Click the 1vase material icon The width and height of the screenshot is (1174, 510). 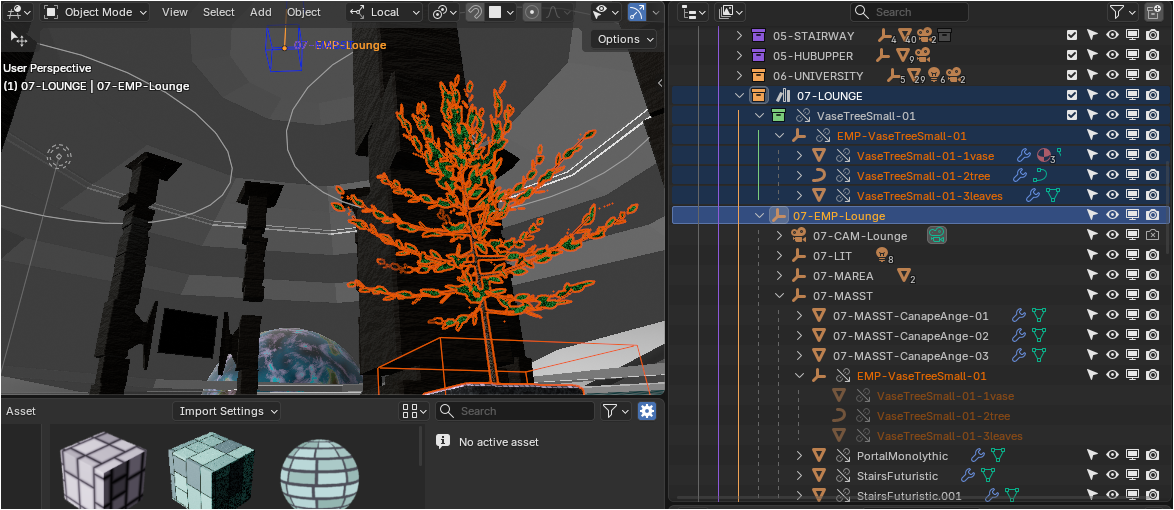tap(1044, 156)
